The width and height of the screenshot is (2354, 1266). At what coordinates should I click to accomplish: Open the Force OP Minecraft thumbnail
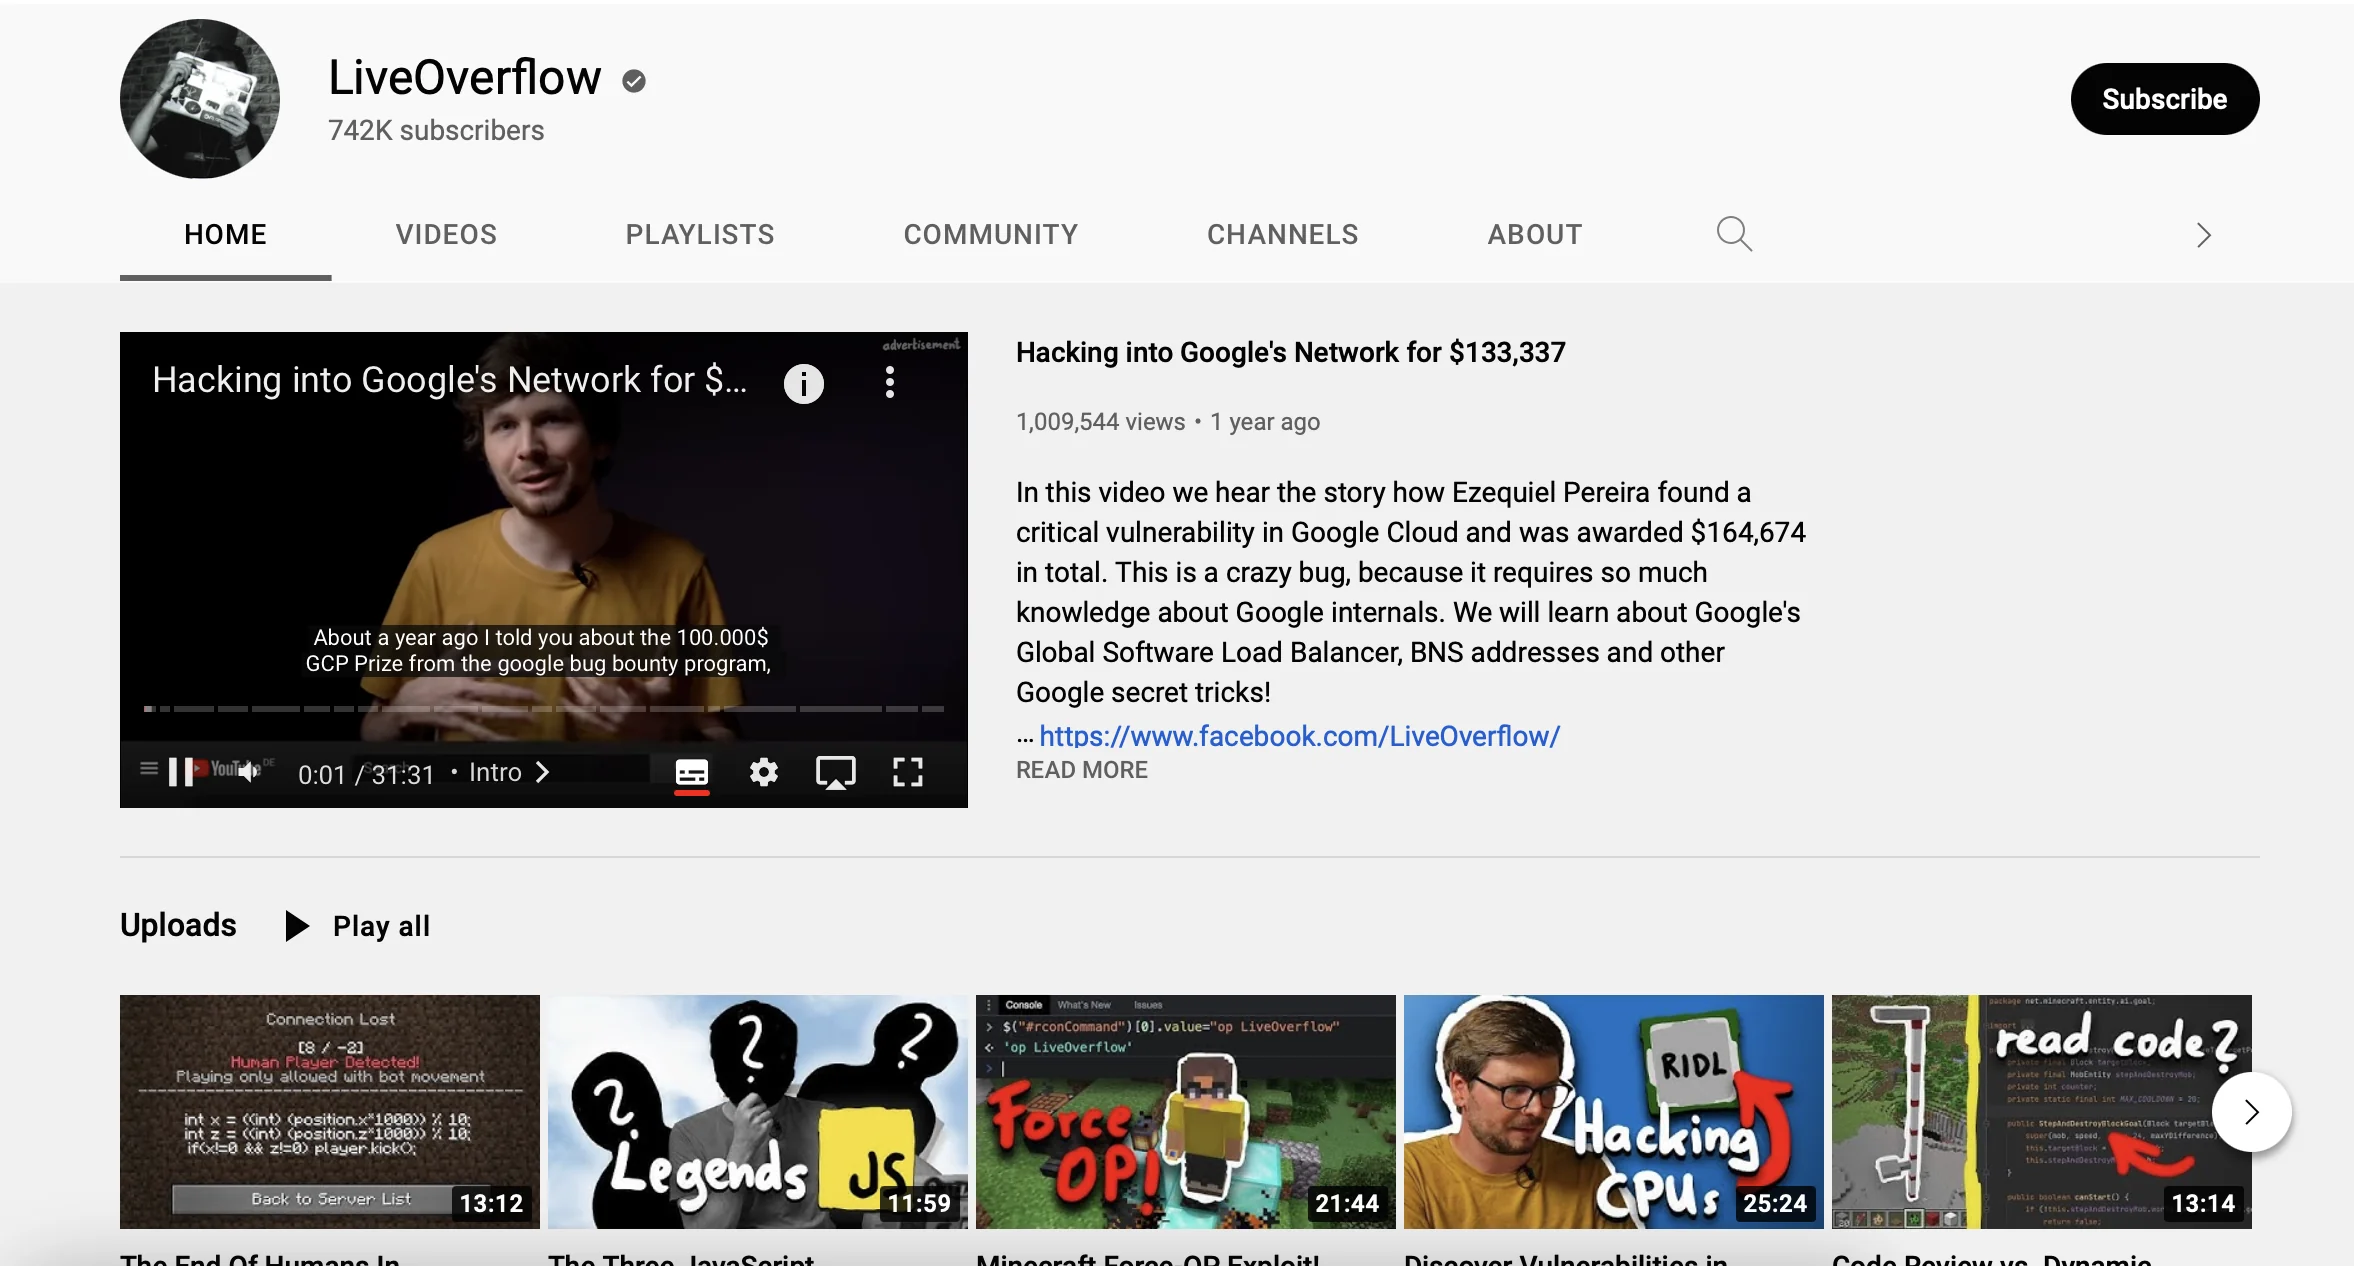click(x=1186, y=1112)
